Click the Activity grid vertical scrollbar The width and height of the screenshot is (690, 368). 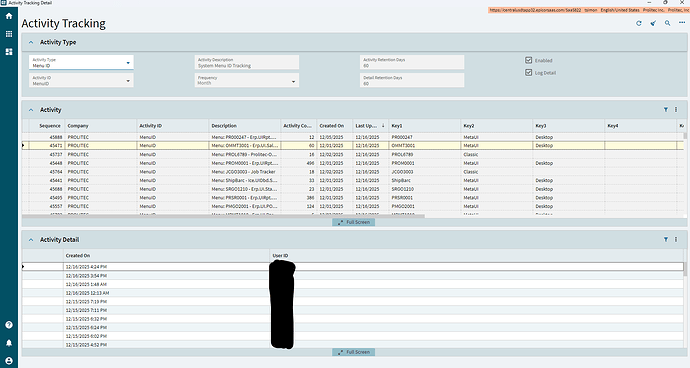pyautogui.click(x=685, y=136)
